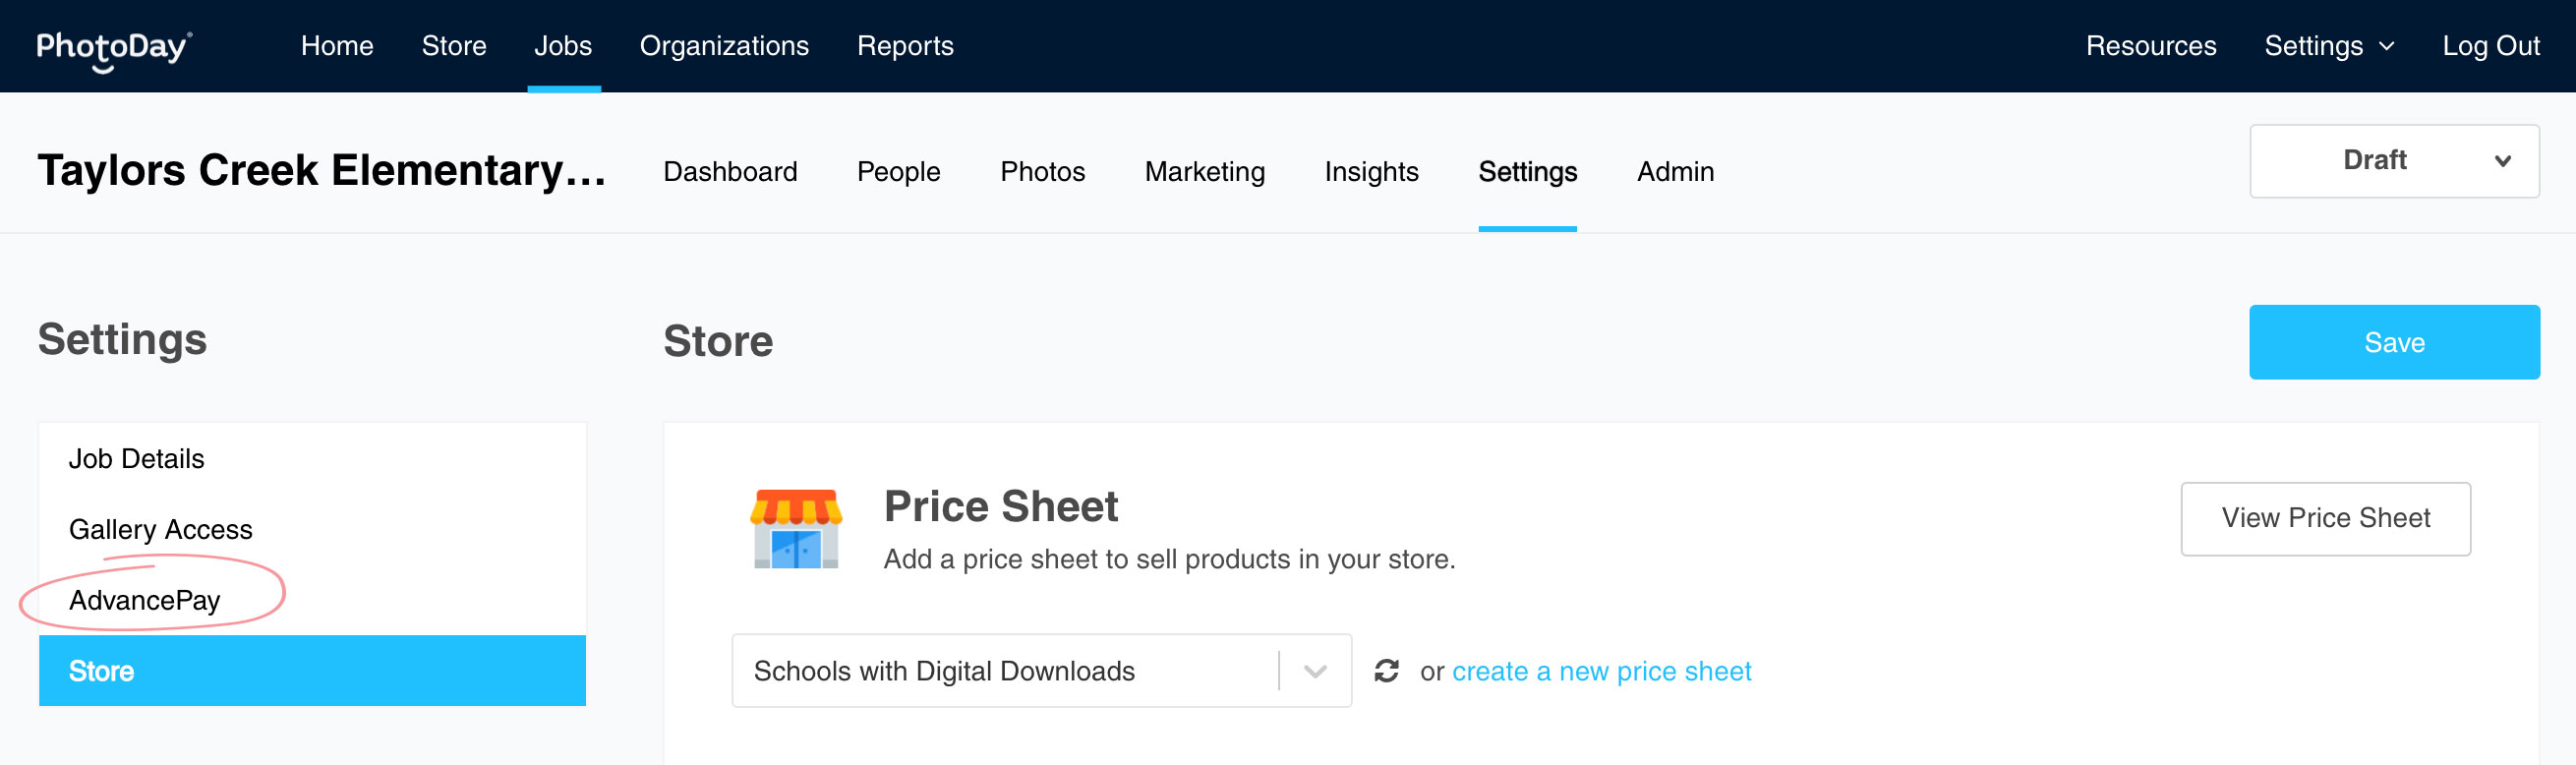Select the job Settings tab
Screen dimensions: 2576x765
click(x=1527, y=172)
